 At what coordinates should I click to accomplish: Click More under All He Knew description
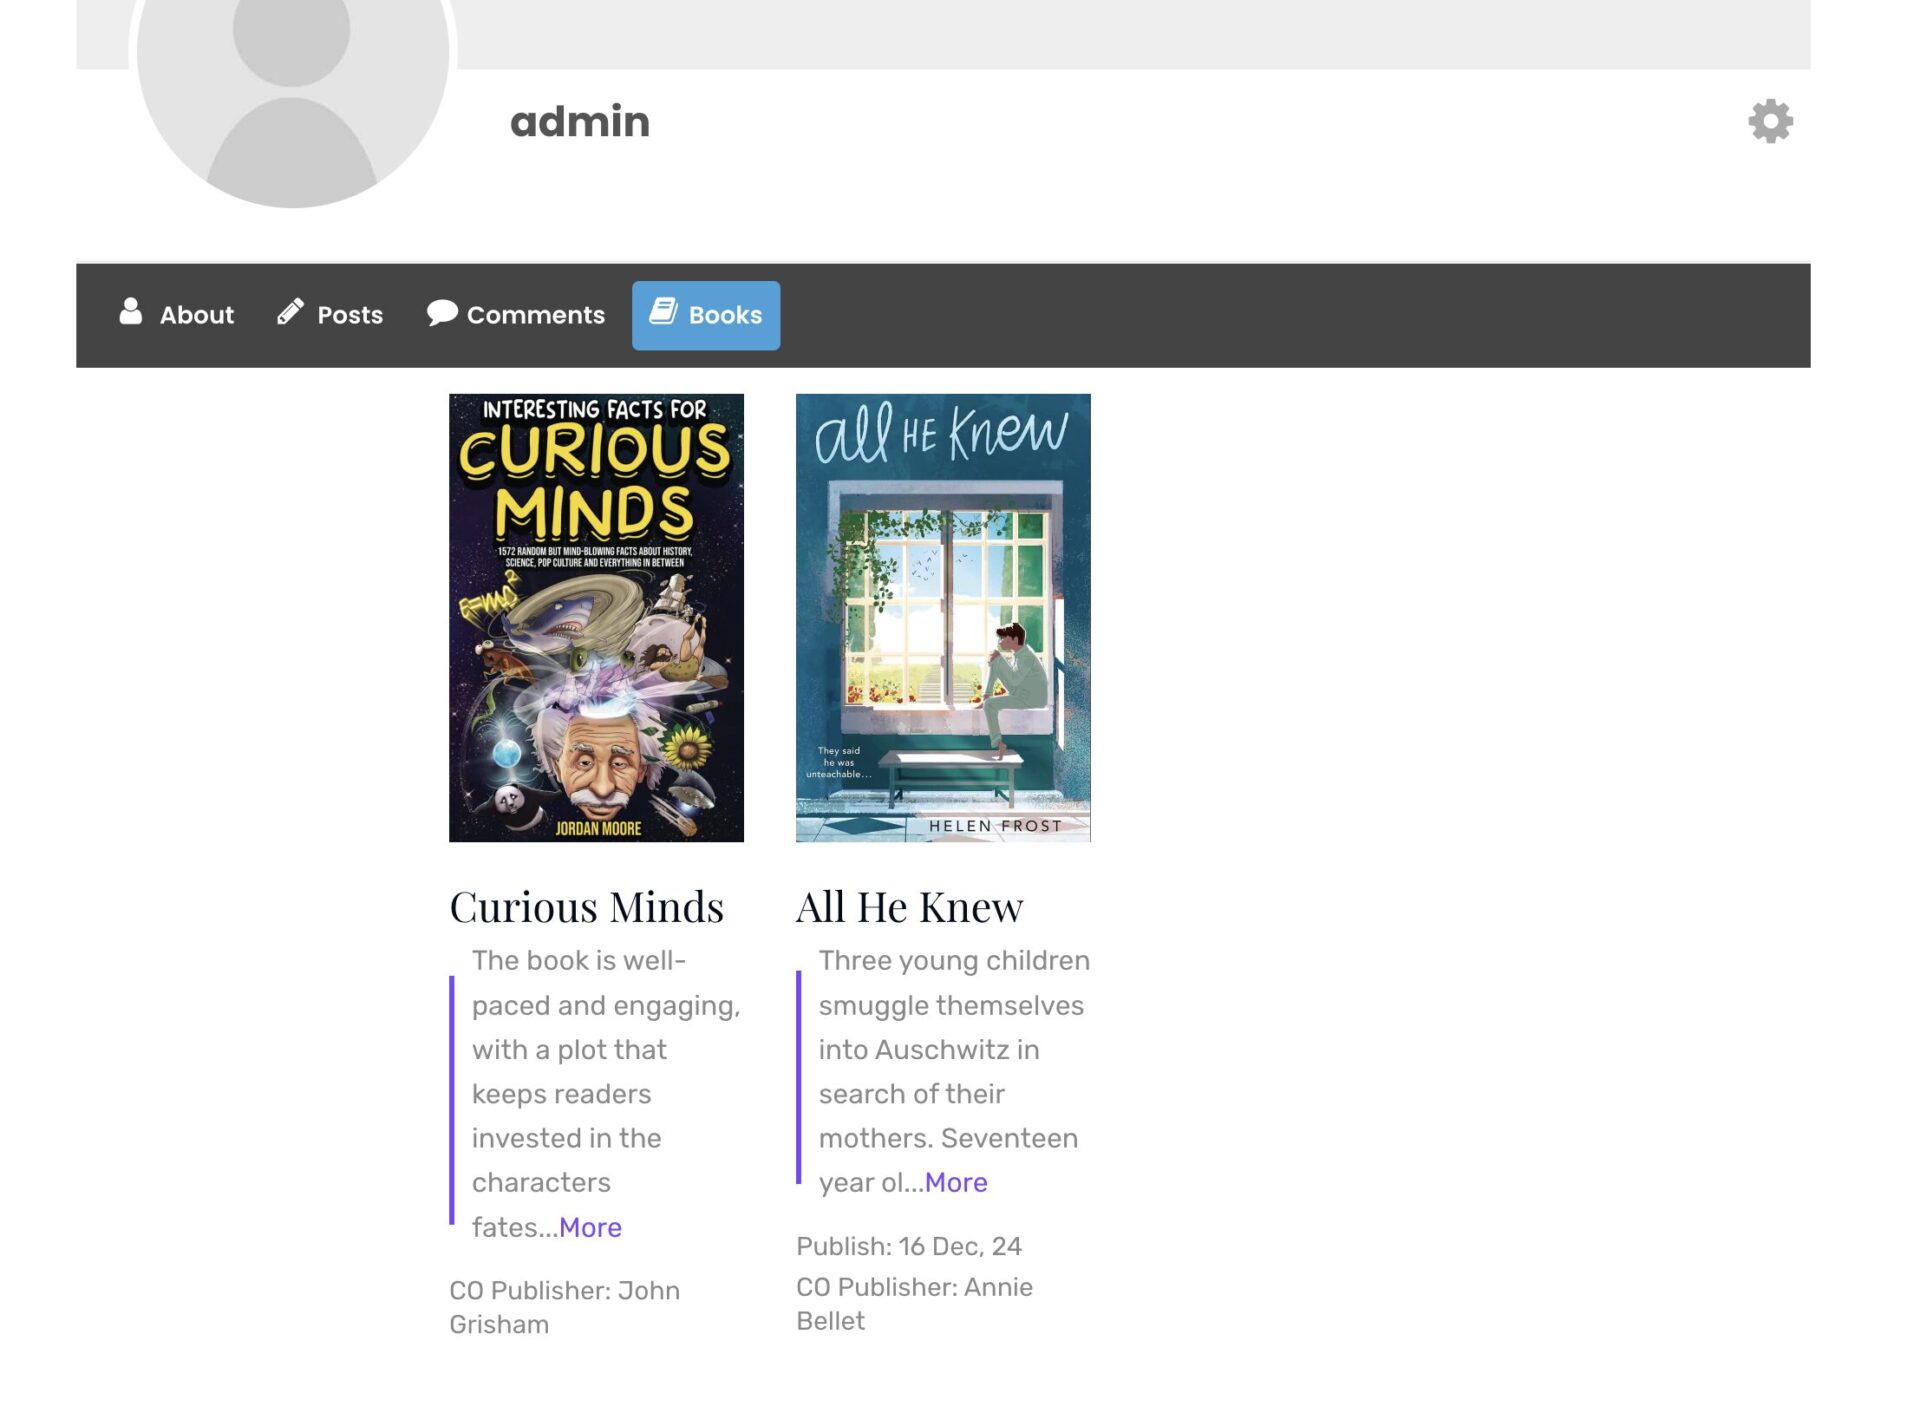click(956, 1182)
